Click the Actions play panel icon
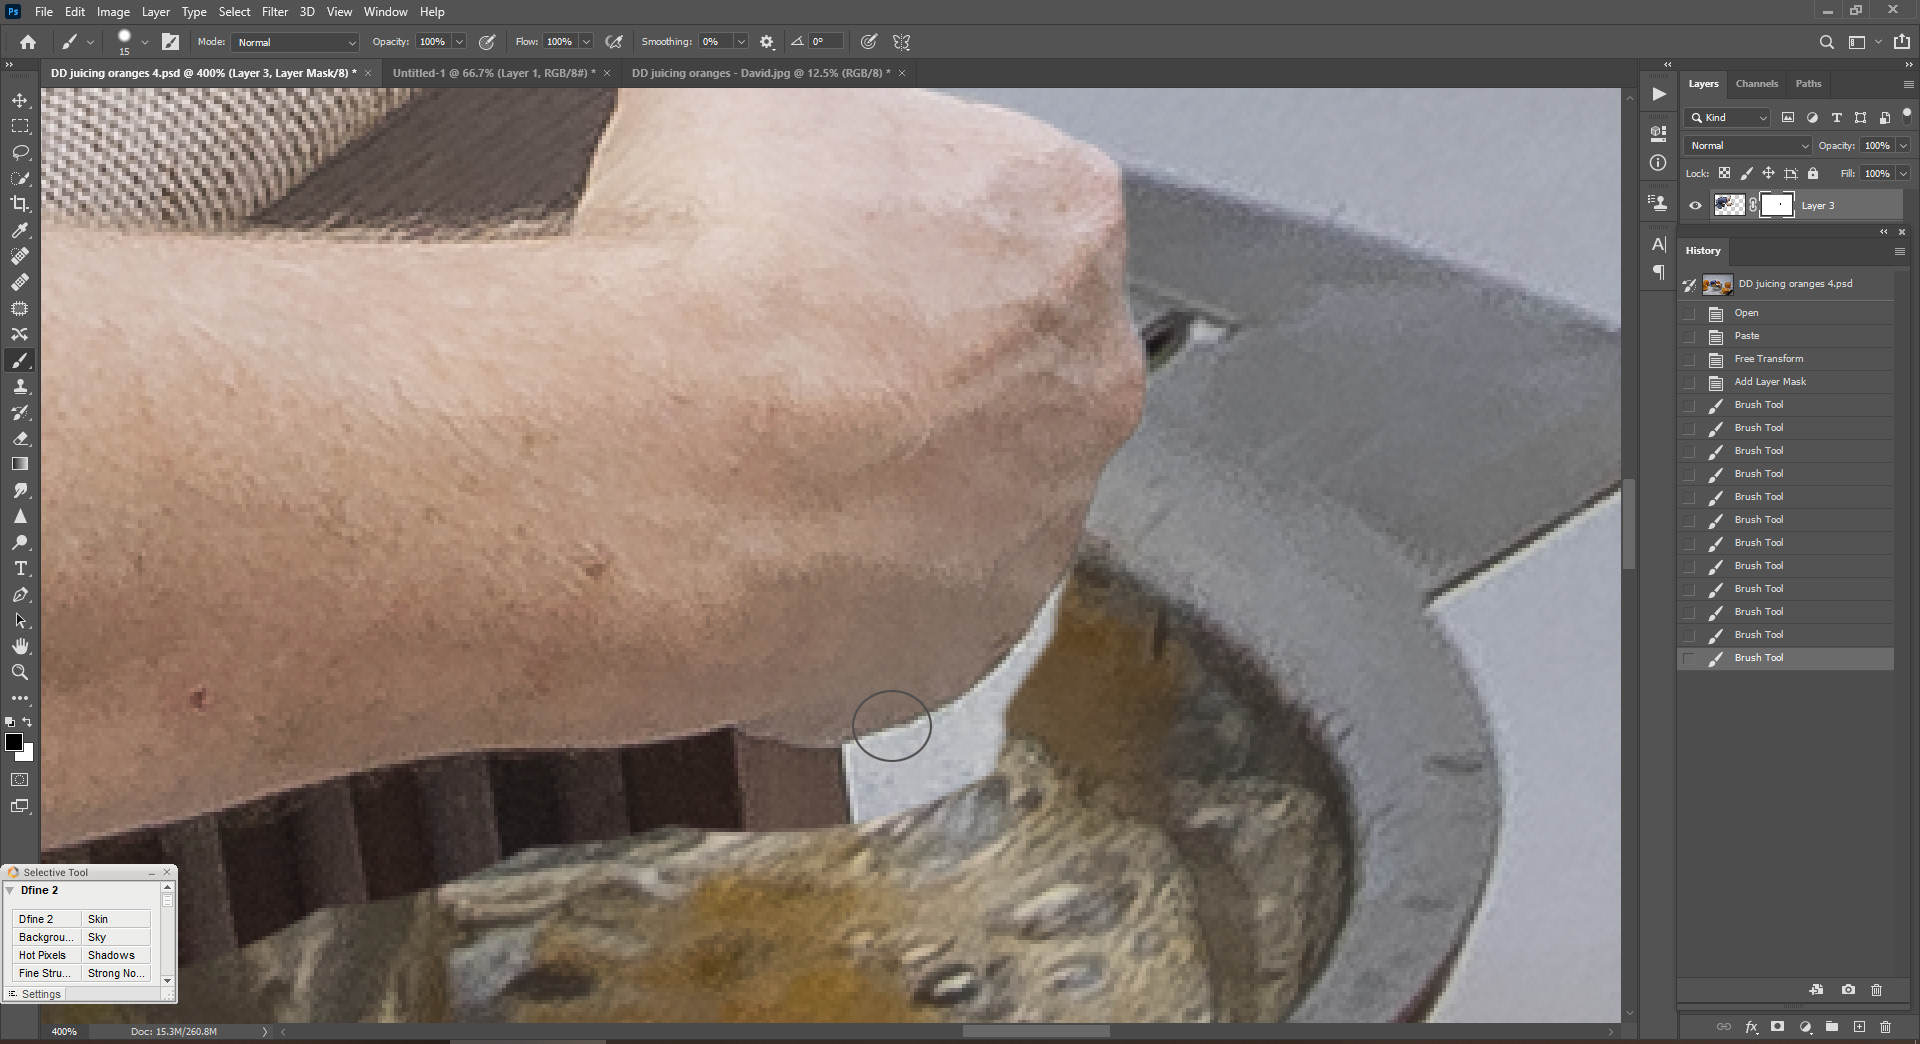 coord(1659,94)
